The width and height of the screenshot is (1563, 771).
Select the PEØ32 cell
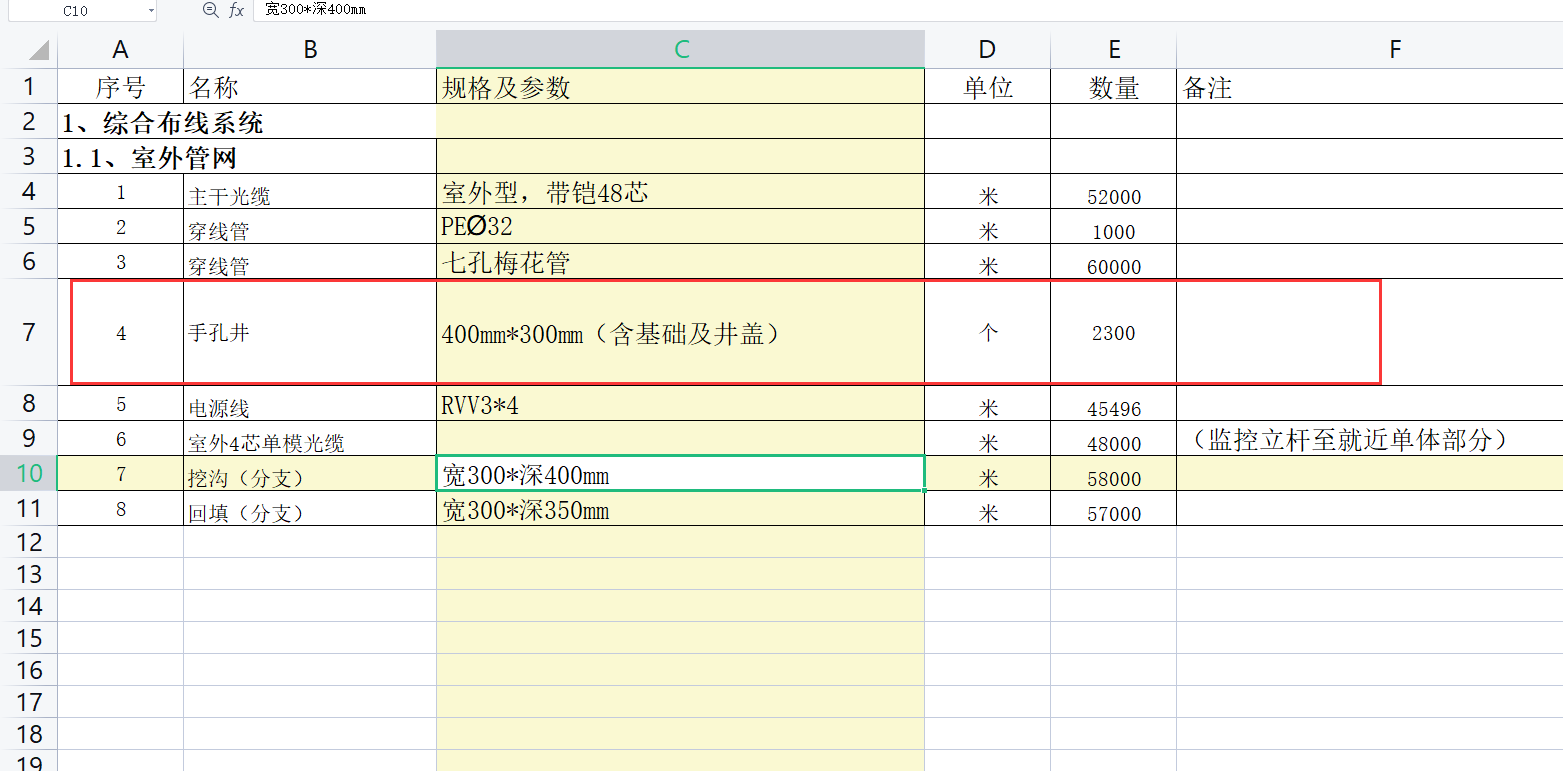[681, 227]
